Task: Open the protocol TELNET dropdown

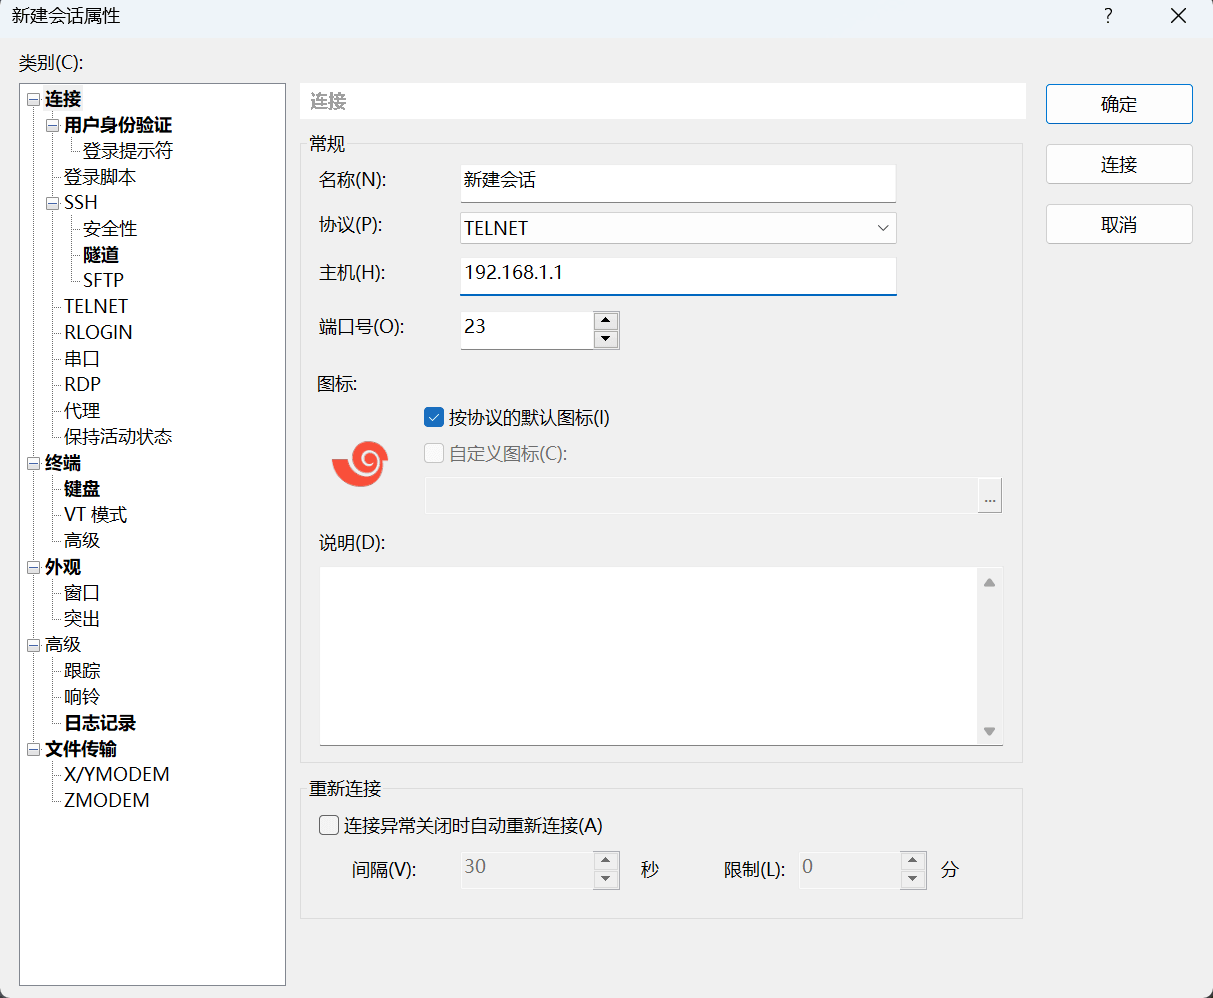Action: click(x=678, y=228)
